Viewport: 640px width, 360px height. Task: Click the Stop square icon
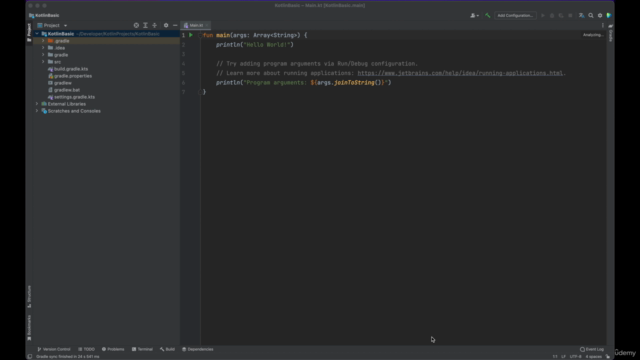[570, 16]
